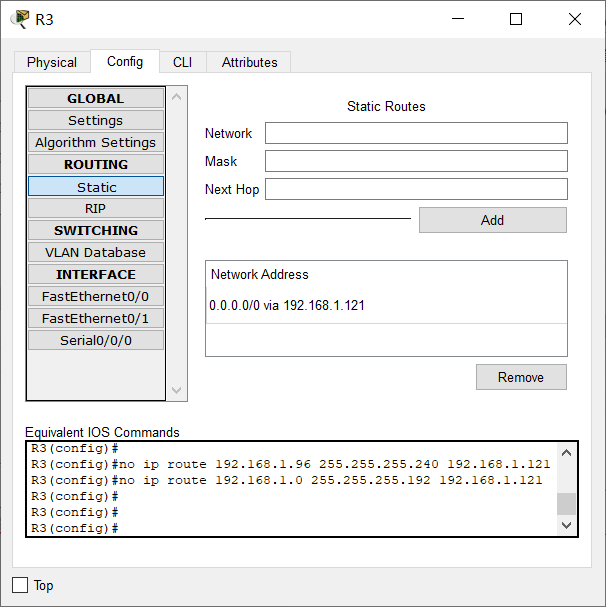The height and width of the screenshot is (607, 606).
Task: Enable the Top checkbox
Action: point(20,585)
